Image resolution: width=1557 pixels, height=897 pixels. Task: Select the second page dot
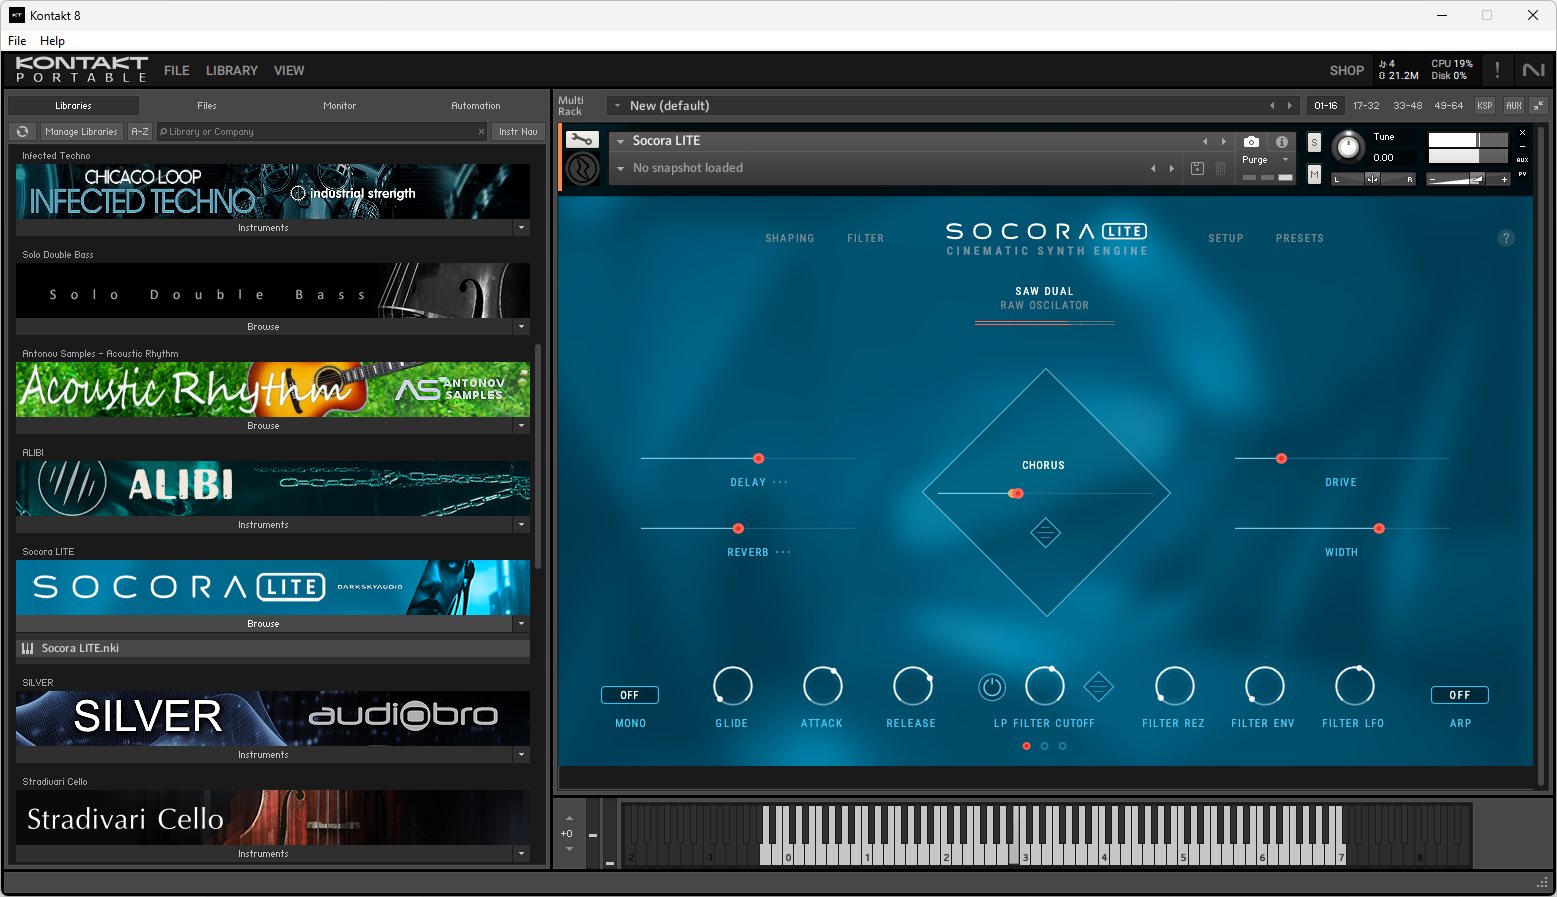pyautogui.click(x=1045, y=746)
